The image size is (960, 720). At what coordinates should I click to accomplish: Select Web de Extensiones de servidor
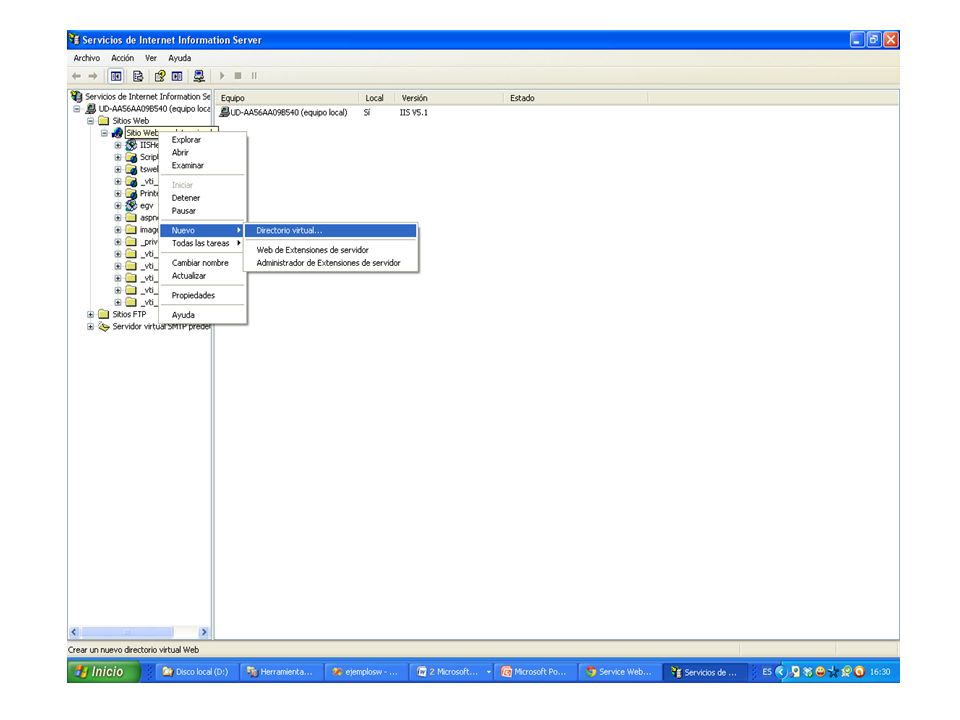pos(331,250)
